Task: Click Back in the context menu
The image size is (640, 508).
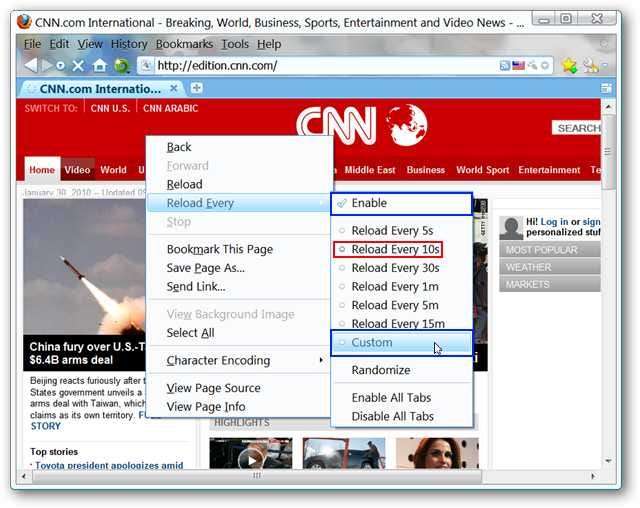Action: 238,147
